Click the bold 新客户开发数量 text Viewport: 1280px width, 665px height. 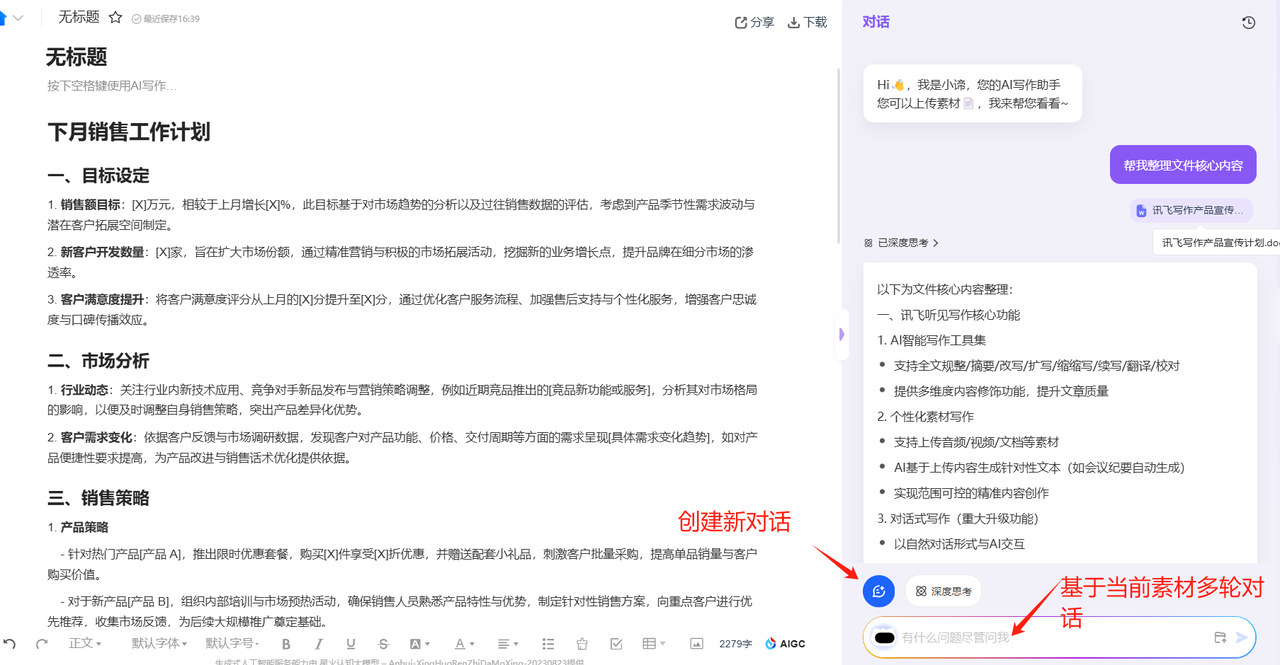pyautogui.click(x=102, y=252)
